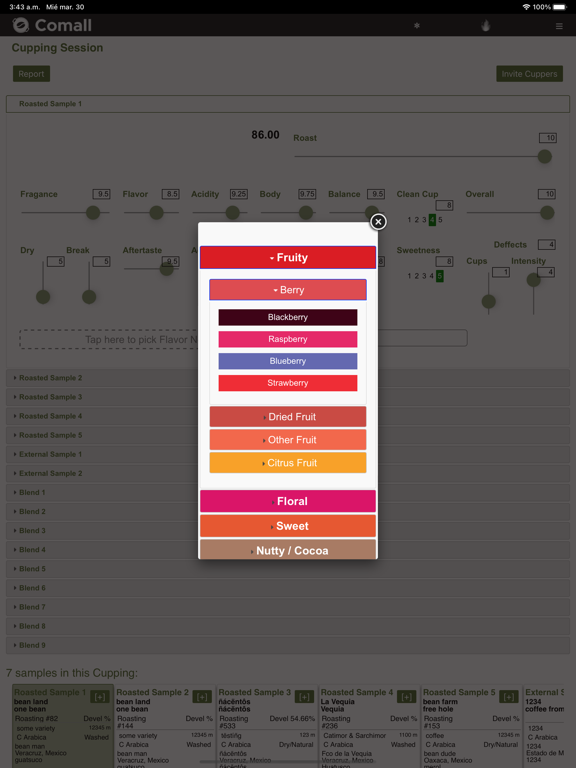Select Clean Cup score 5
The height and width of the screenshot is (768, 576).
(440, 220)
